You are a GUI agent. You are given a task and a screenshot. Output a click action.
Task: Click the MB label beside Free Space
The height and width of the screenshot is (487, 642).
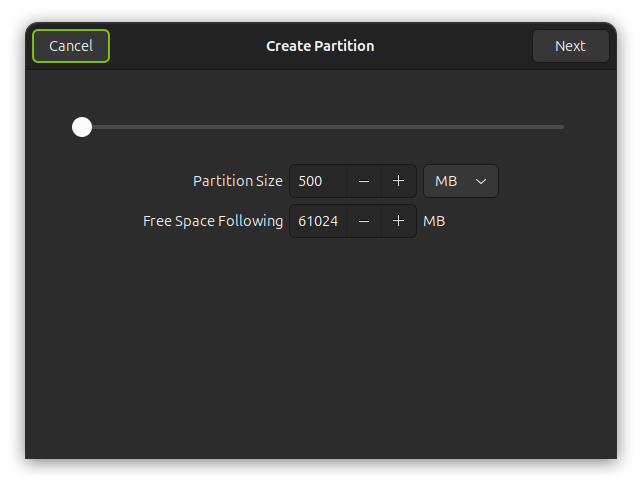[434, 221]
